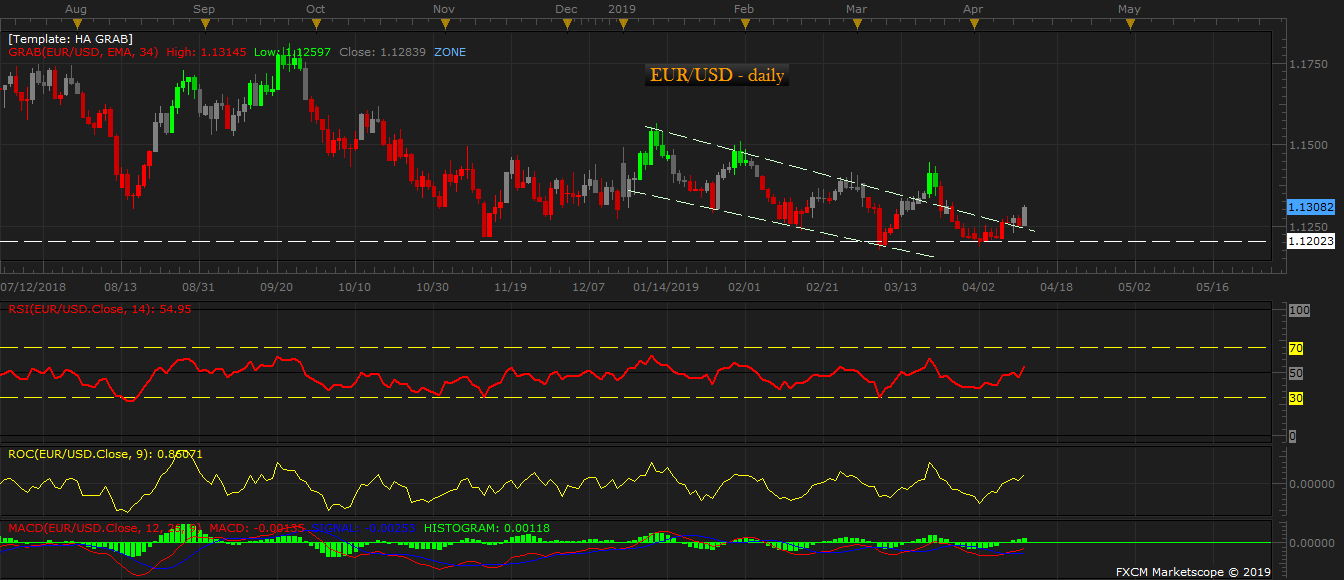Click the current price tag 1.13082

1311,207
